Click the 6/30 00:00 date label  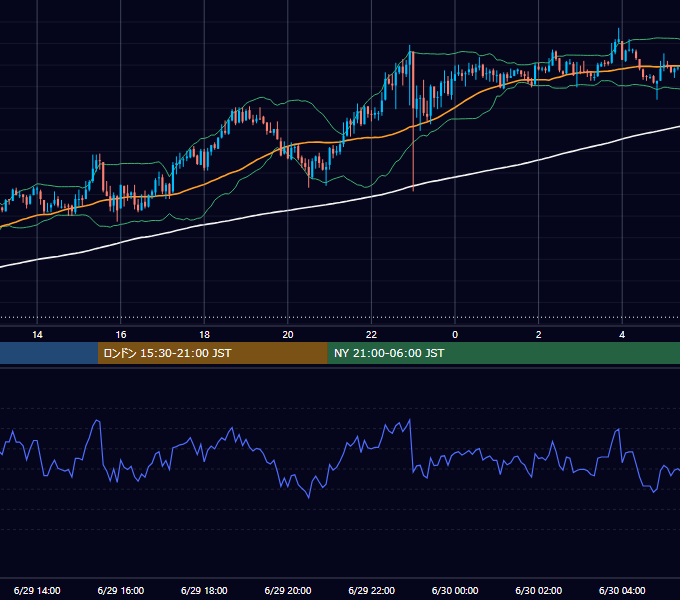tap(455, 590)
